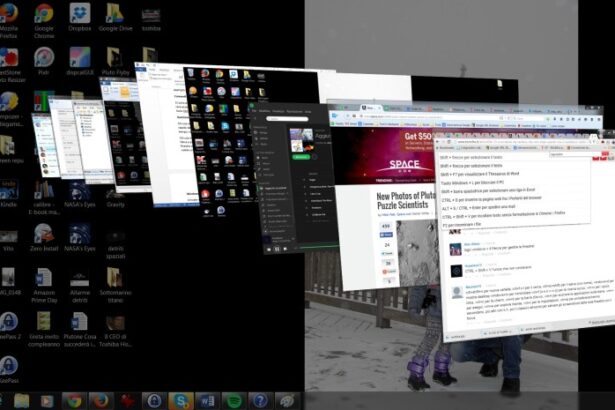Click the Chrome icon in the taskbar
The height and width of the screenshot is (410, 615).
tap(73, 400)
